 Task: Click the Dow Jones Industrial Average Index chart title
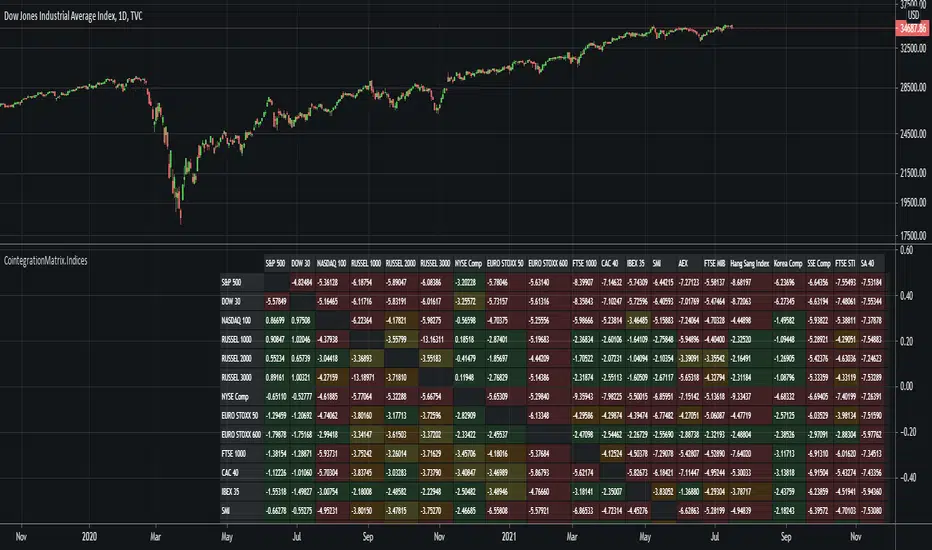click(73, 16)
